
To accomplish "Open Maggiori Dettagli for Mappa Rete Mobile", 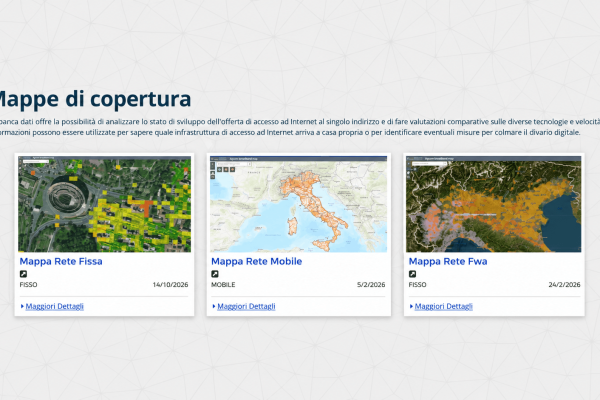I will (x=246, y=306).
